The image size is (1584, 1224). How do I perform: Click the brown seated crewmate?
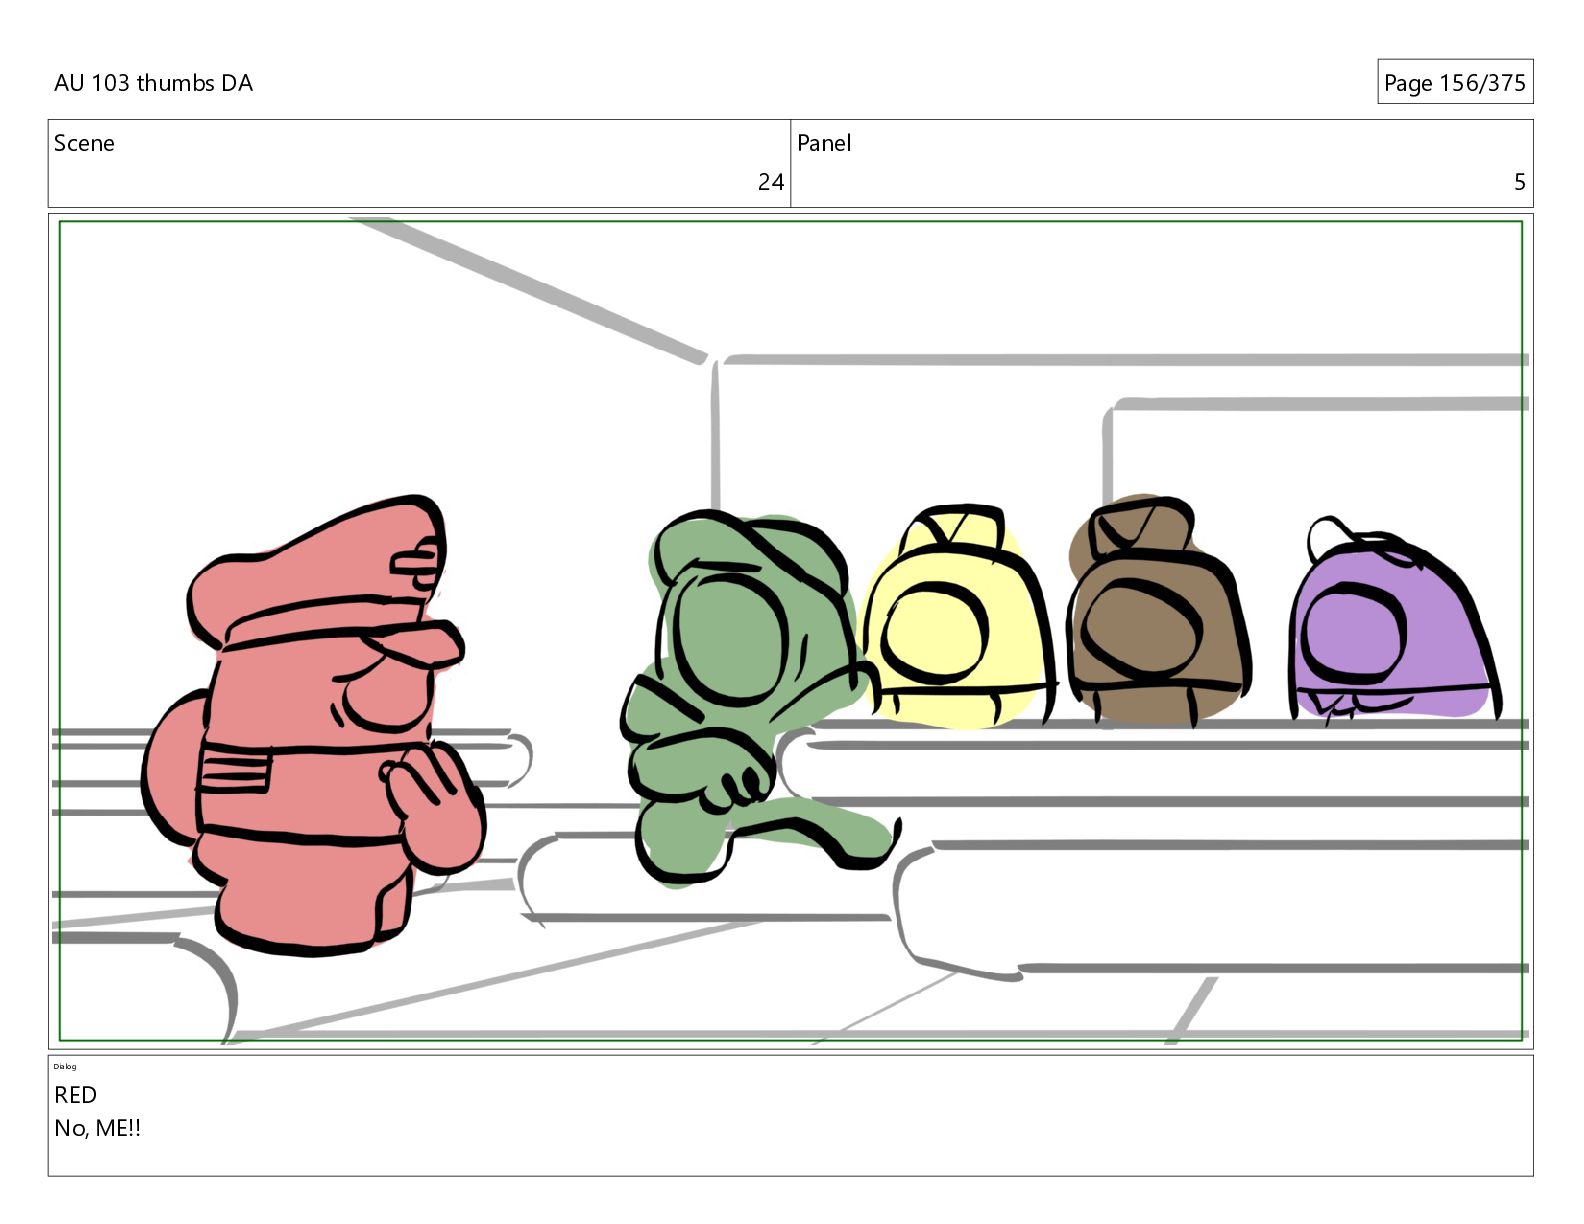[1158, 612]
